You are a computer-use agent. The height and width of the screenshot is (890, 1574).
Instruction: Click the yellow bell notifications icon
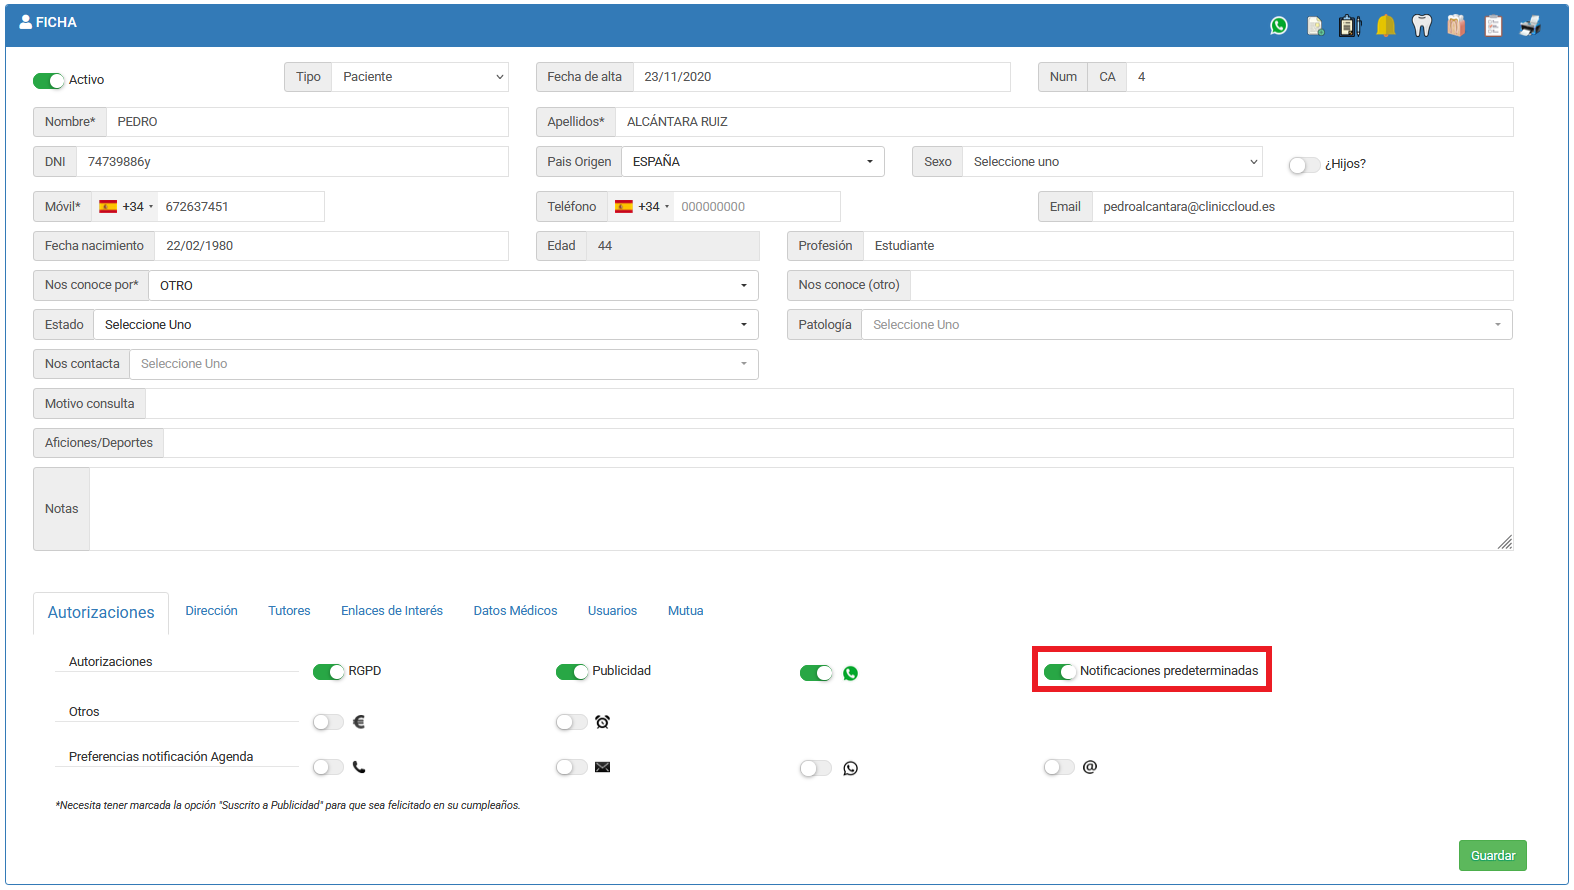click(1386, 26)
